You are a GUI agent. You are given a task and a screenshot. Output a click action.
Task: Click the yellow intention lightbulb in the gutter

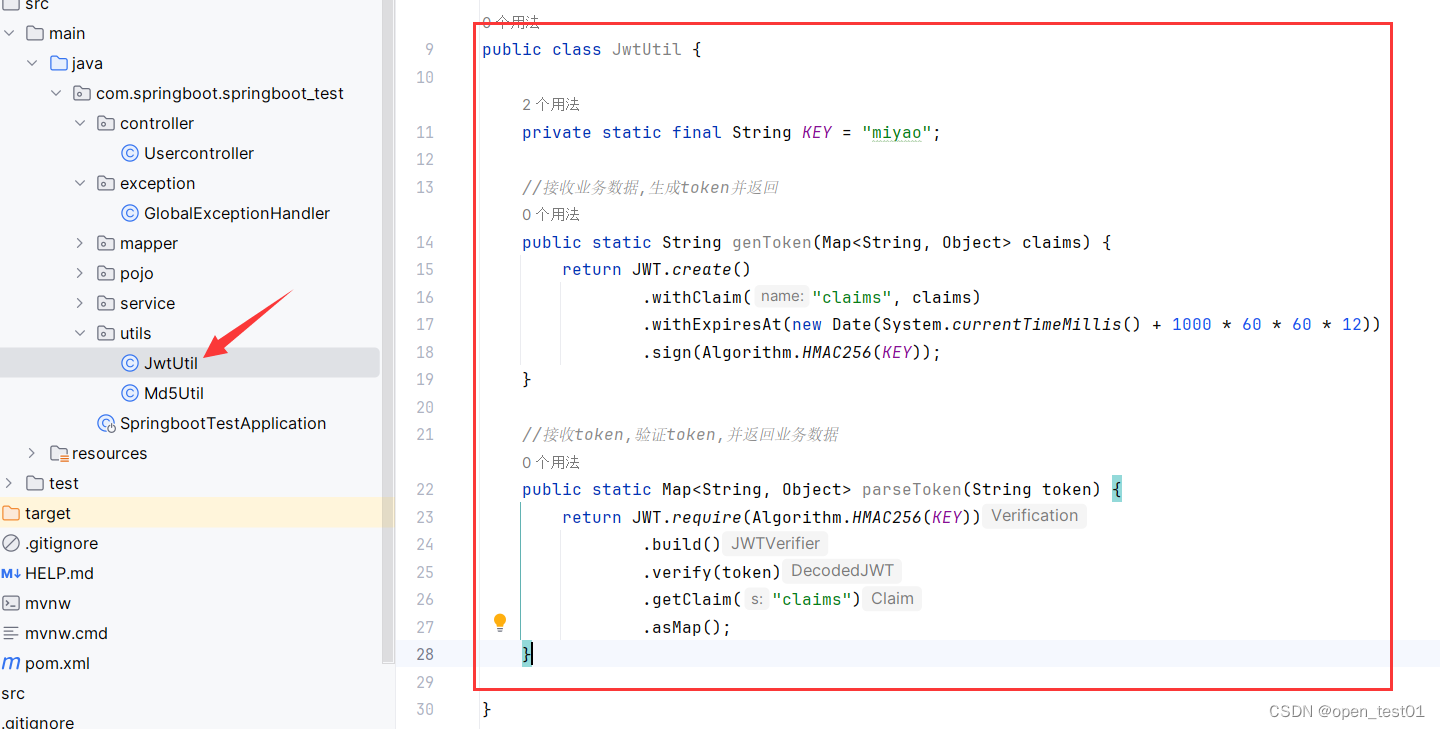click(x=500, y=622)
